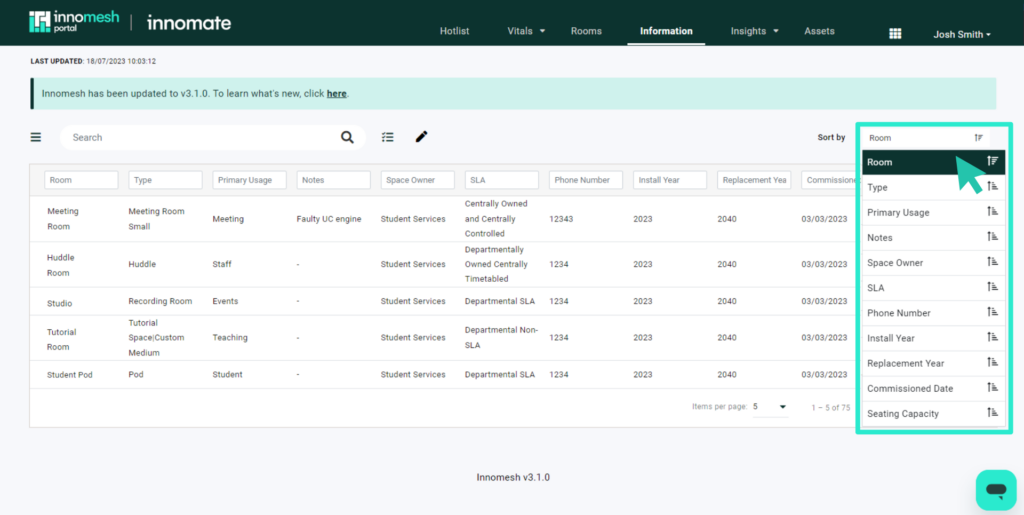The width and height of the screenshot is (1024, 515).
Task: Click the SLA column filter field
Action: tap(502, 180)
